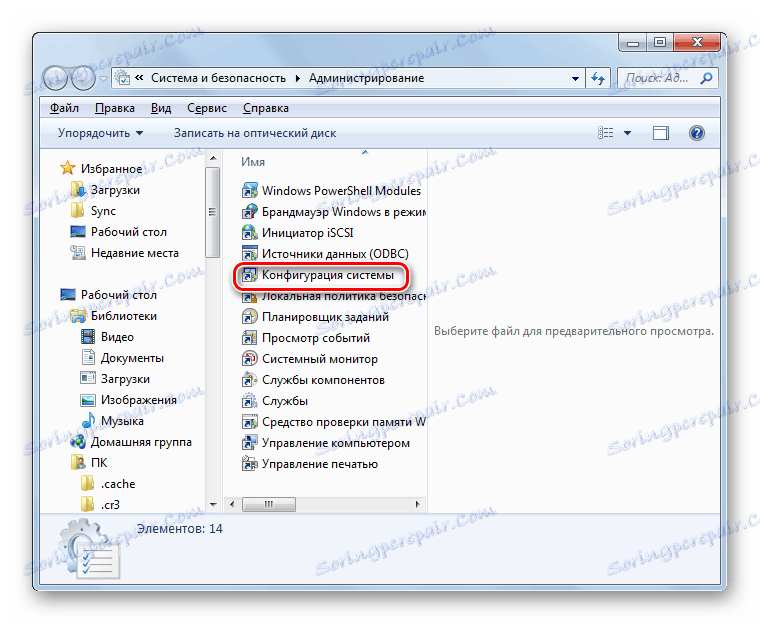Click the Избранное star icon

point(67,168)
